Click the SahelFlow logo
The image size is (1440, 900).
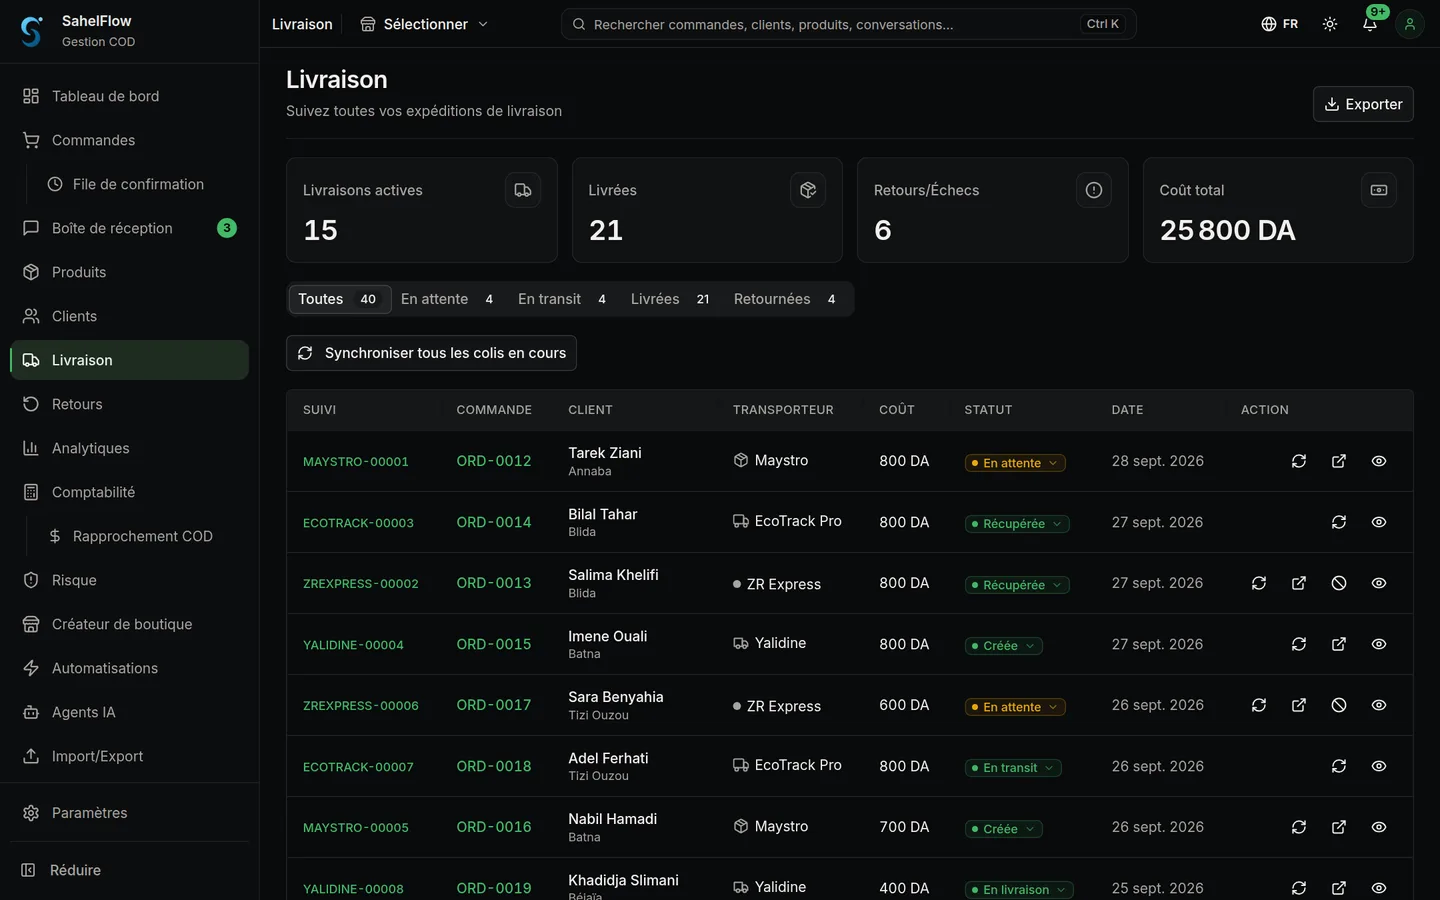pyautogui.click(x=32, y=31)
